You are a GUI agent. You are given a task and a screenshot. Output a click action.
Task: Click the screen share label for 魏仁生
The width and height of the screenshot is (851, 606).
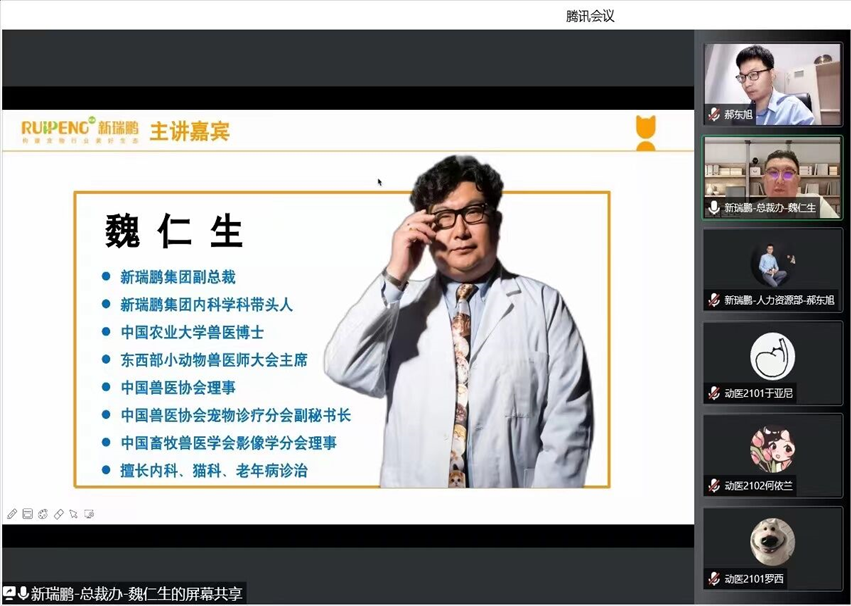[136, 594]
